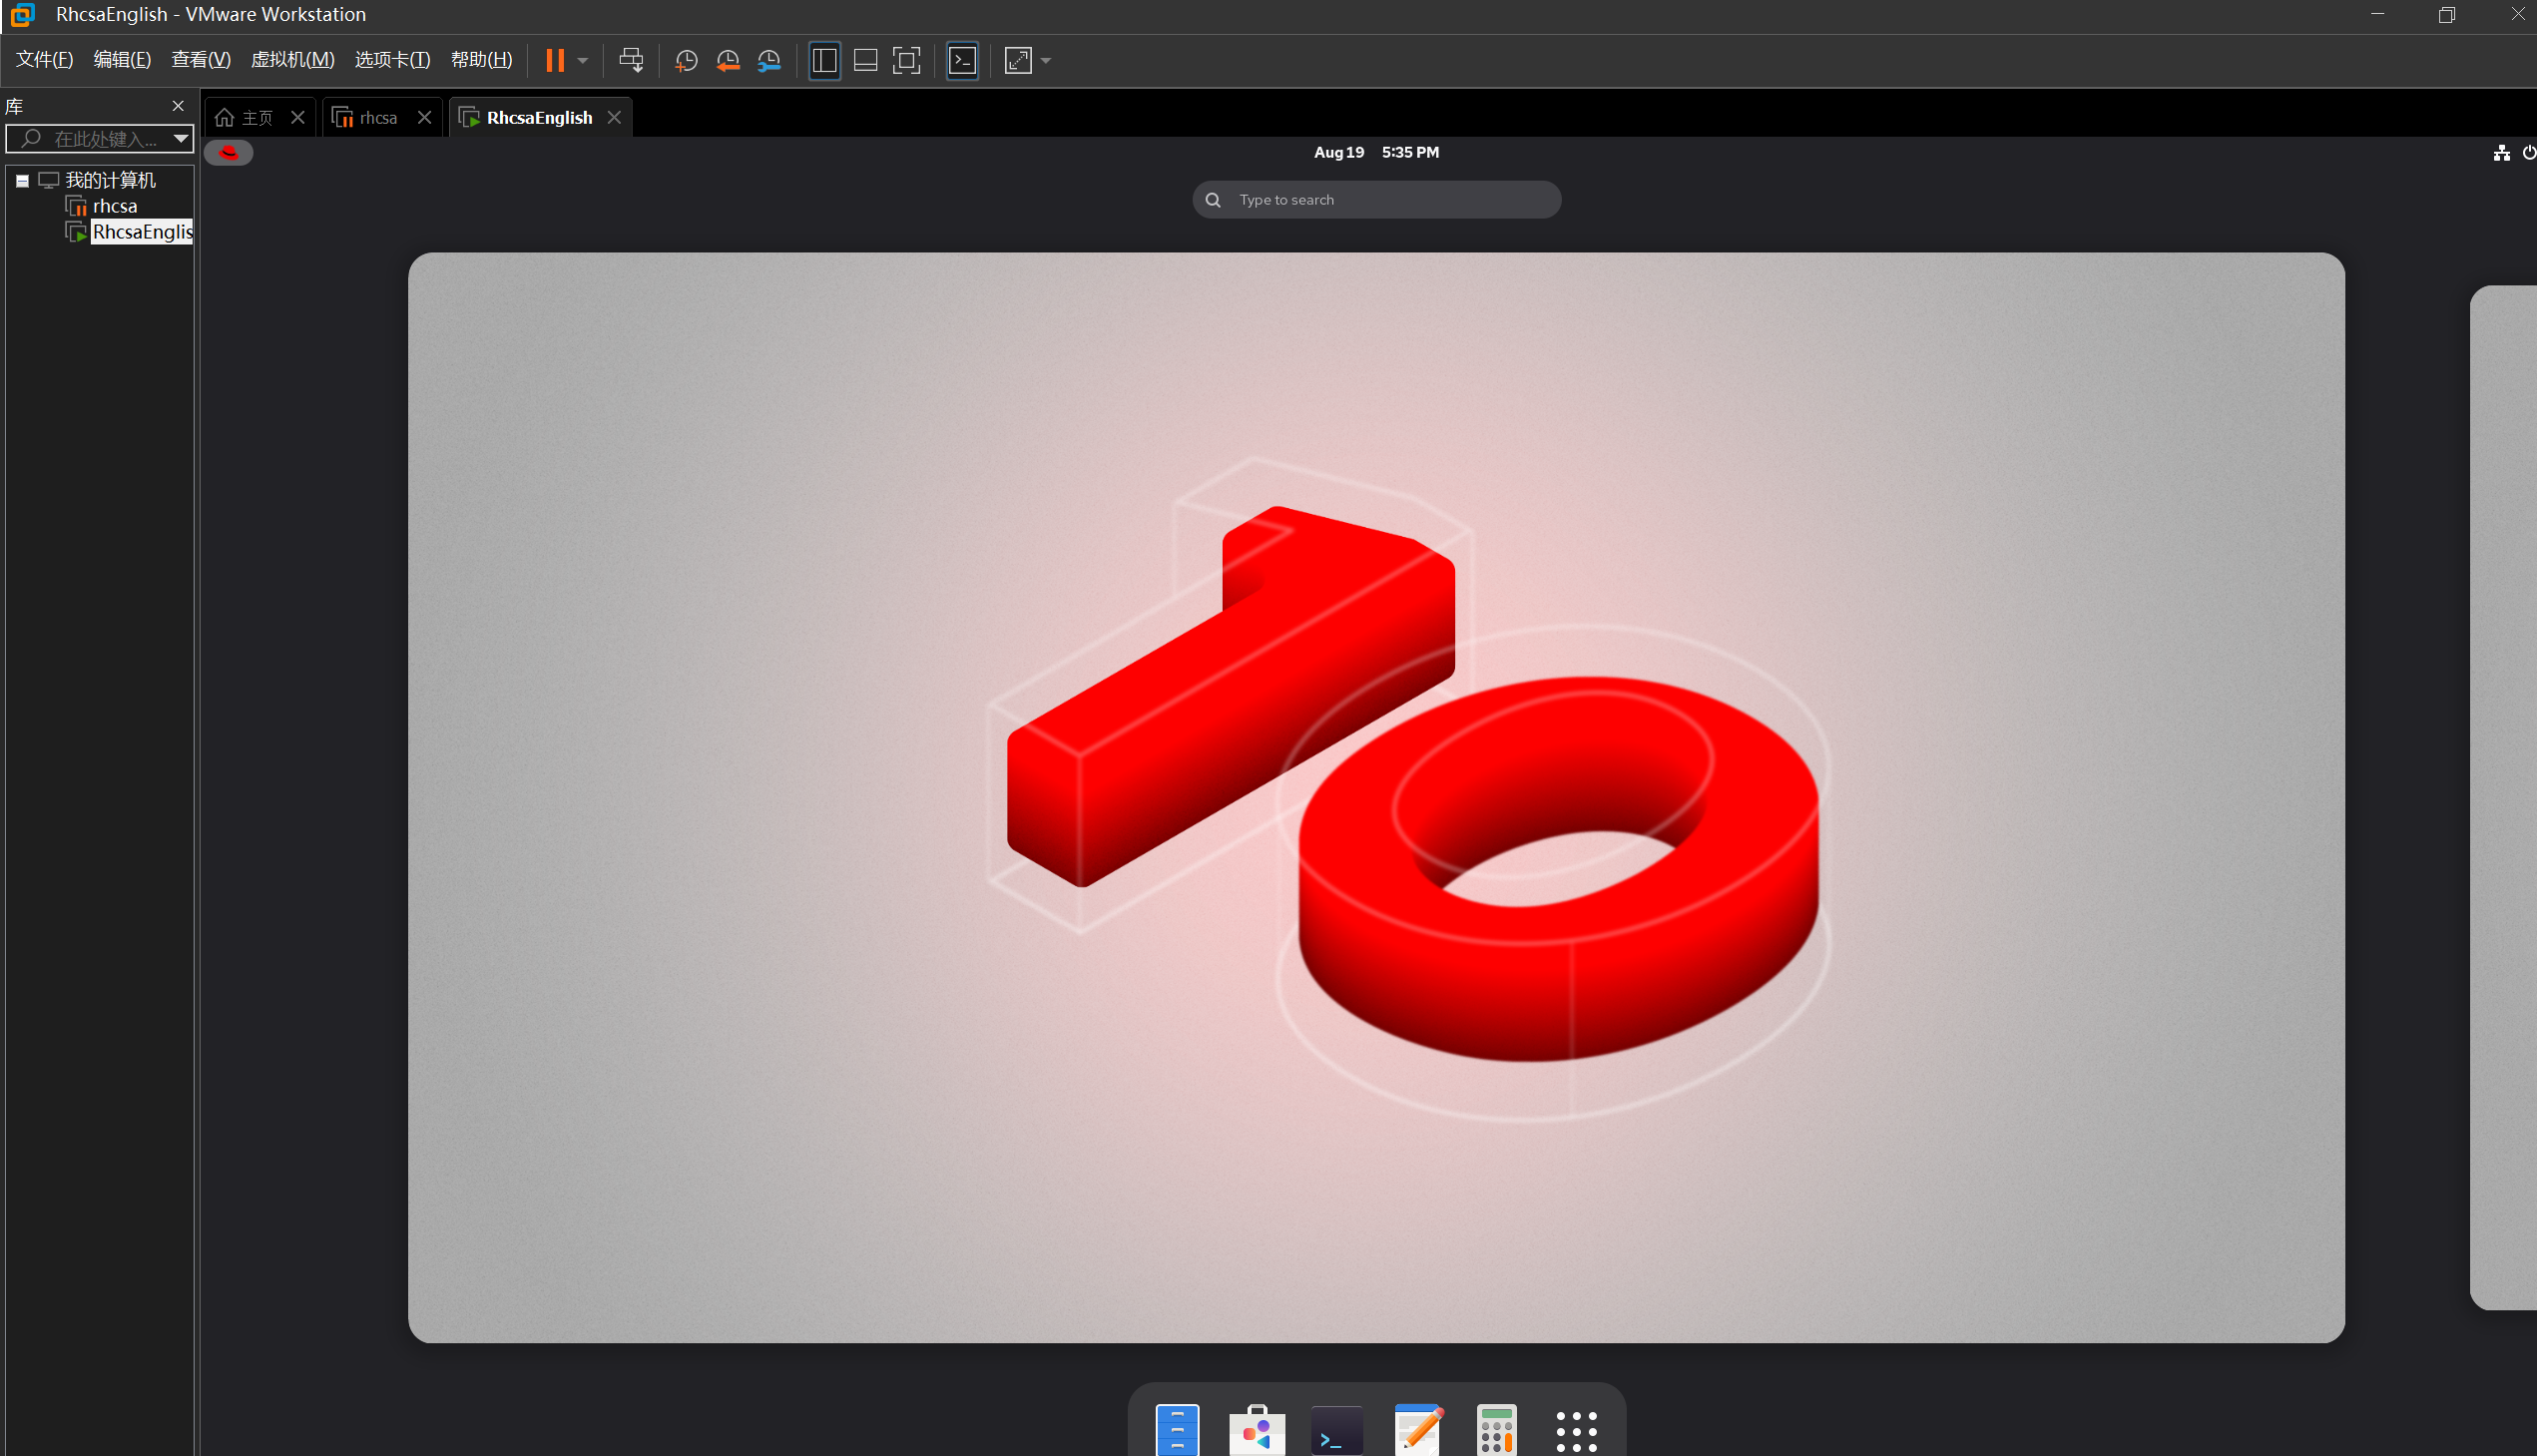The image size is (2537, 1456).
Task: Open the 文件(F) menu
Action: point(45,60)
